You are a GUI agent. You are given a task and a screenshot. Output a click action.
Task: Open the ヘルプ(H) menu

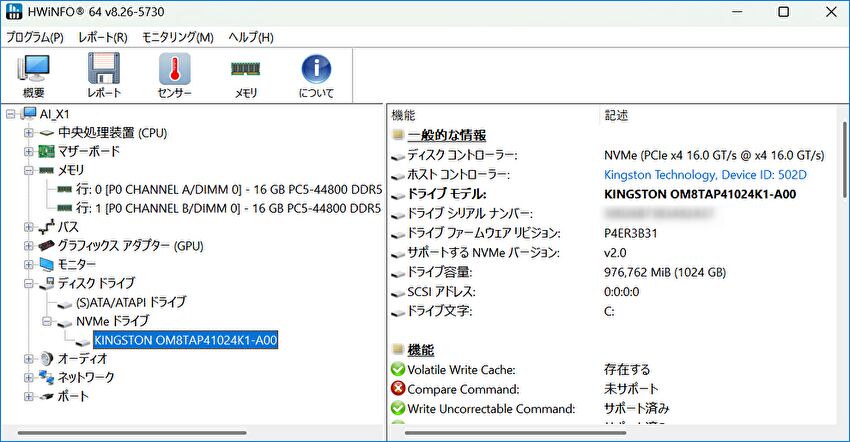250,37
